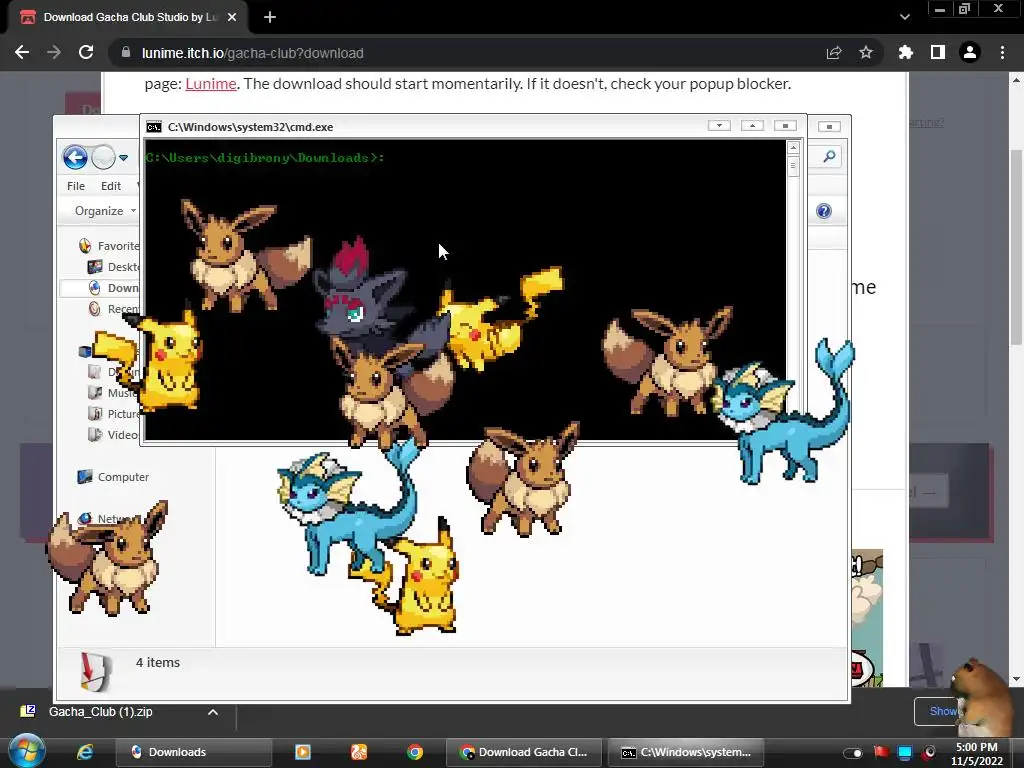The image size is (1024, 768).
Task: Launch pinned Chrome from the taskbar
Action: (x=415, y=752)
